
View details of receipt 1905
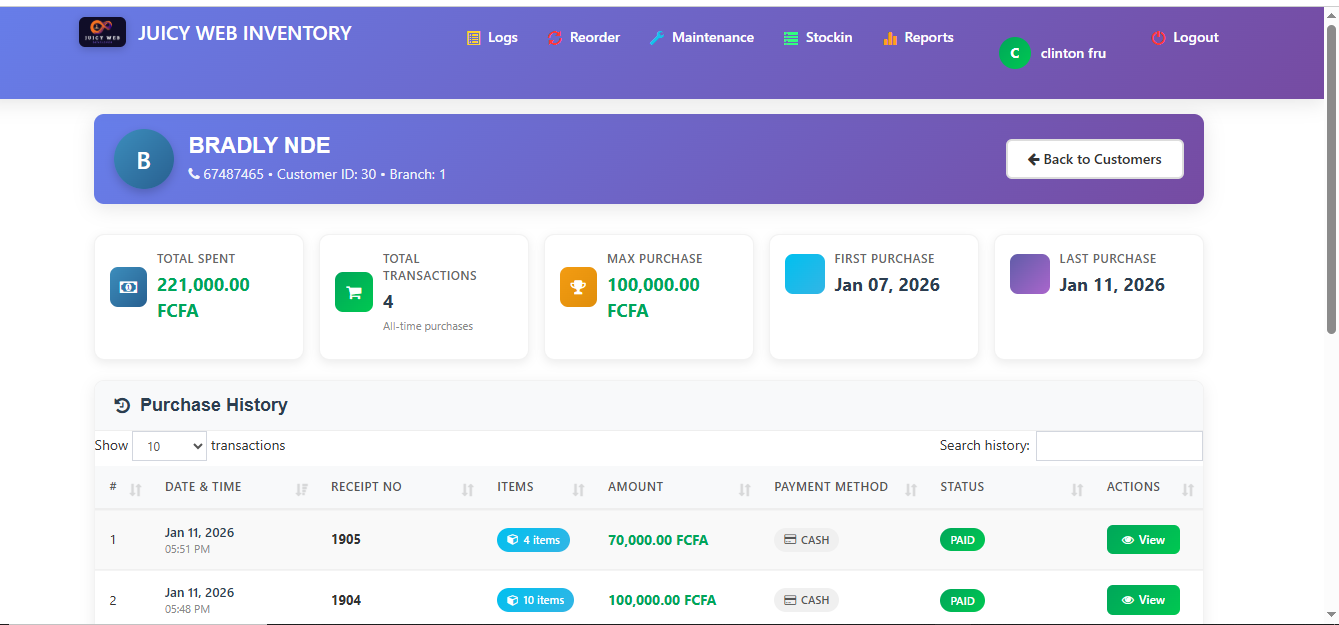coord(1142,539)
